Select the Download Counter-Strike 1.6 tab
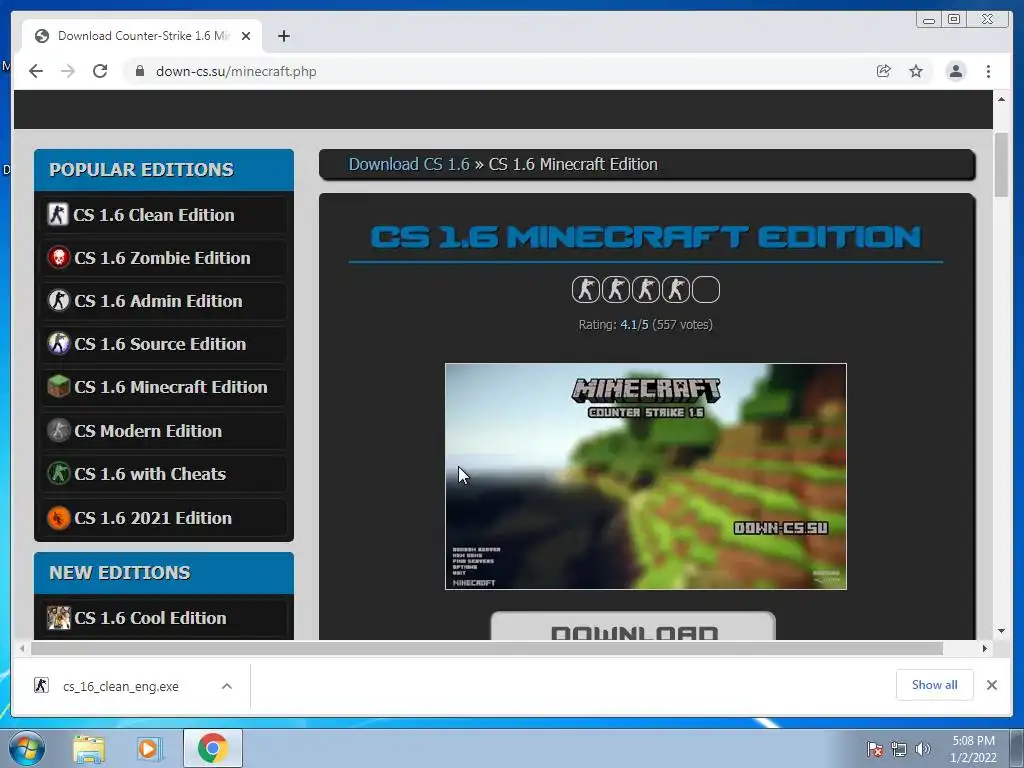1024x768 pixels. point(142,36)
